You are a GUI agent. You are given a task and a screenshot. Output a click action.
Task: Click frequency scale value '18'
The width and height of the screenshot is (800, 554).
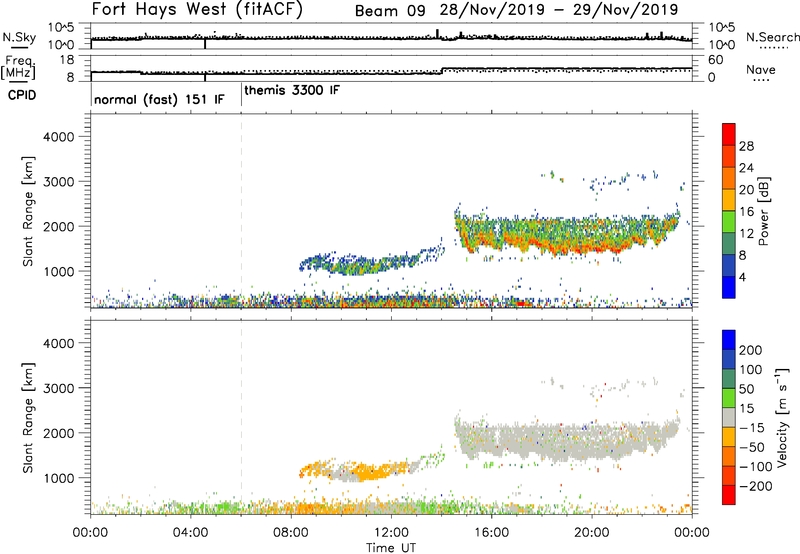[67, 60]
